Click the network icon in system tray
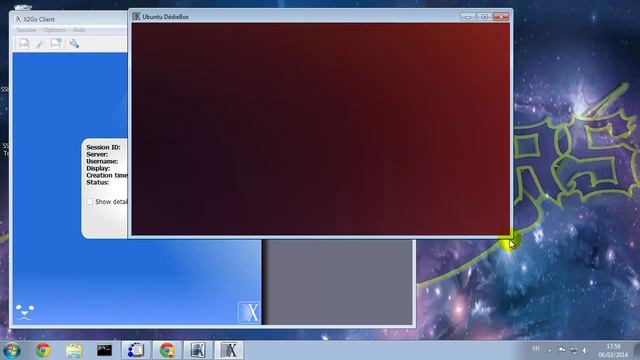 pos(574,350)
